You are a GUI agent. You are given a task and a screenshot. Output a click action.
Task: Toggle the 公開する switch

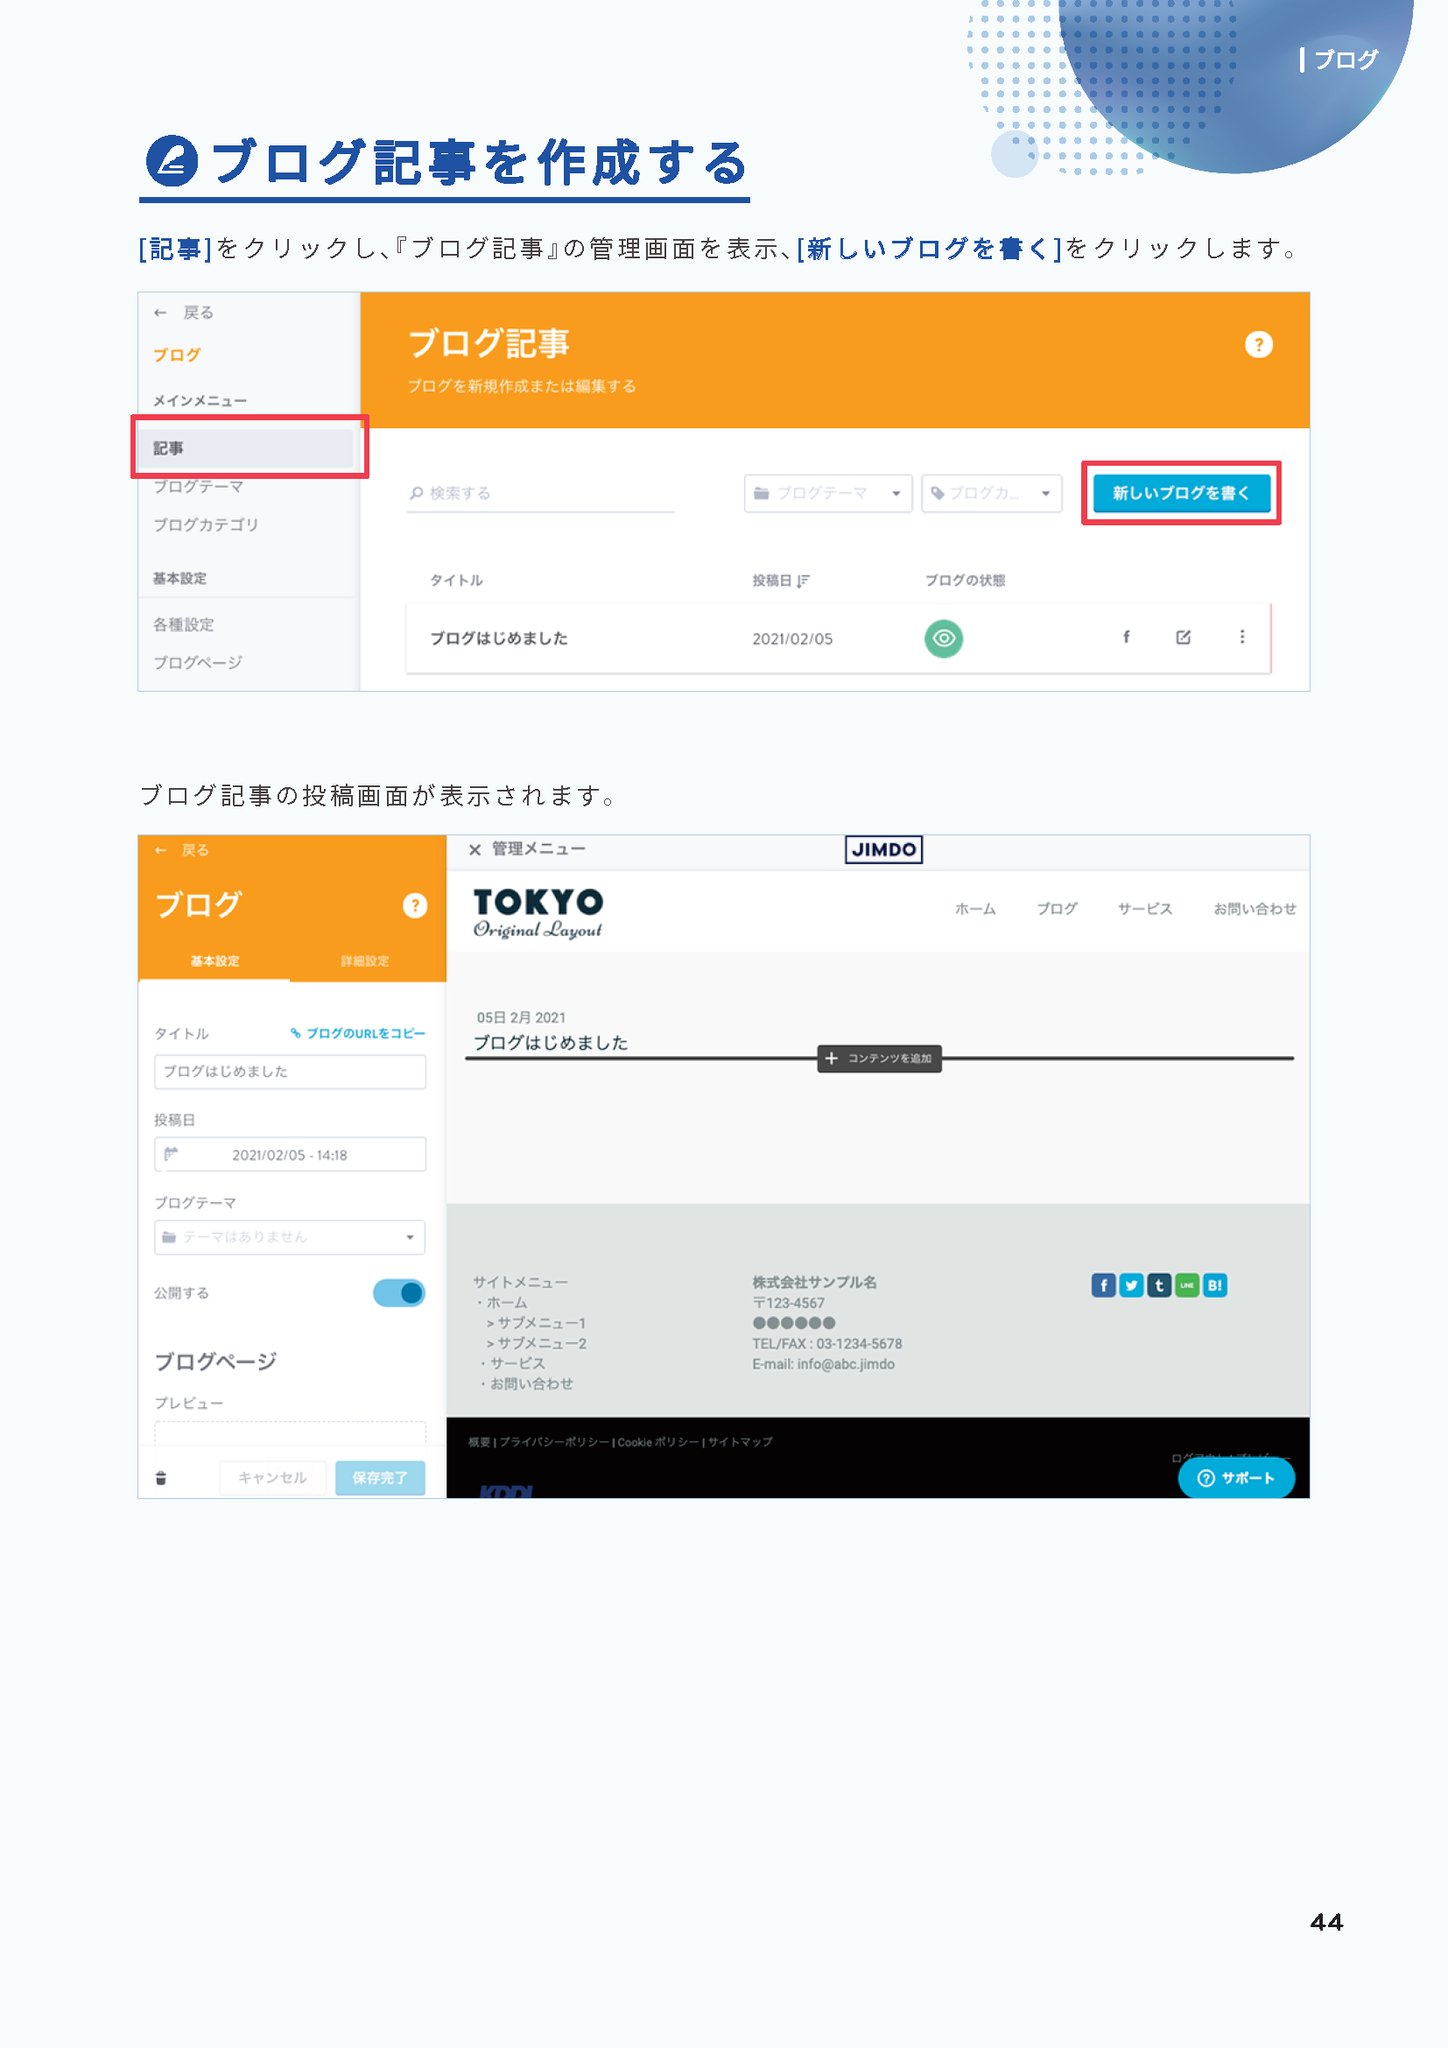[399, 1293]
